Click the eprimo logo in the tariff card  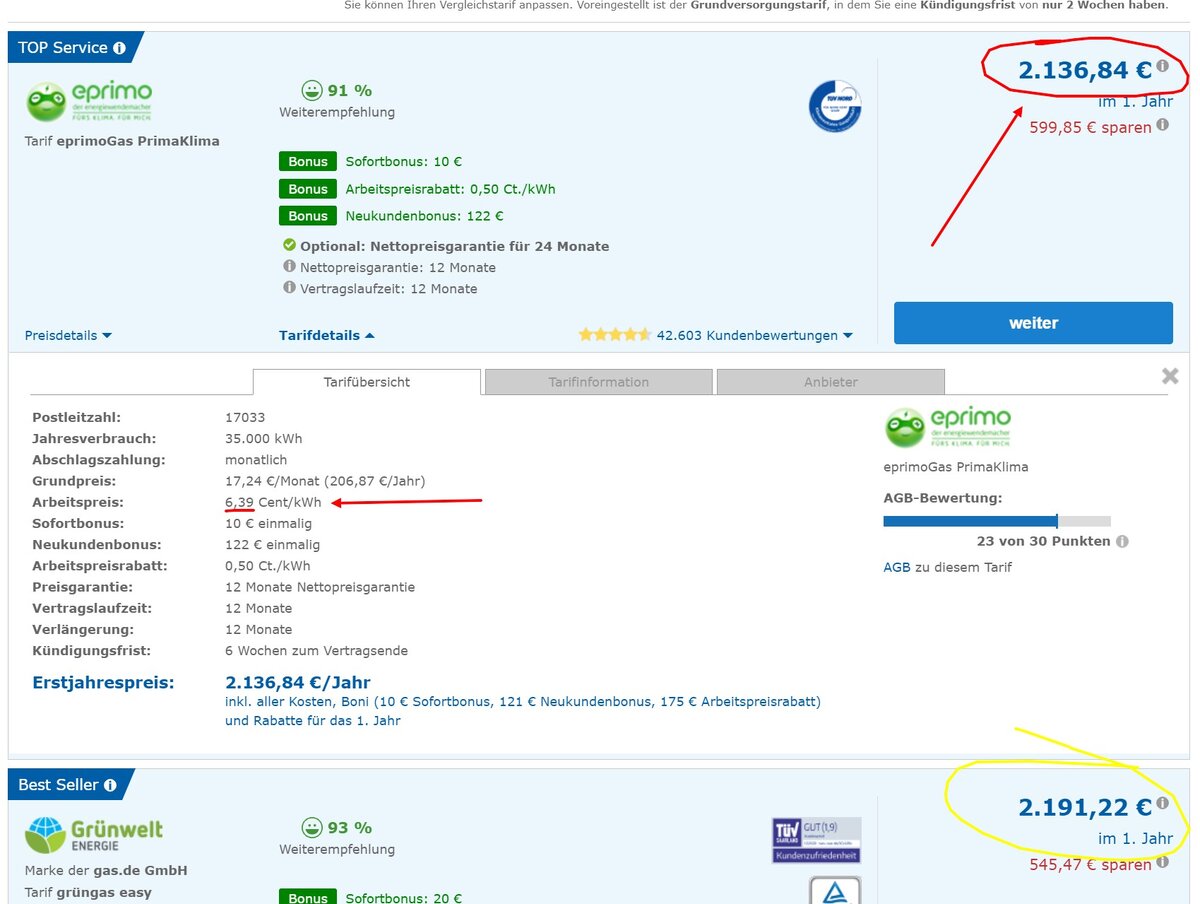[x=89, y=102]
